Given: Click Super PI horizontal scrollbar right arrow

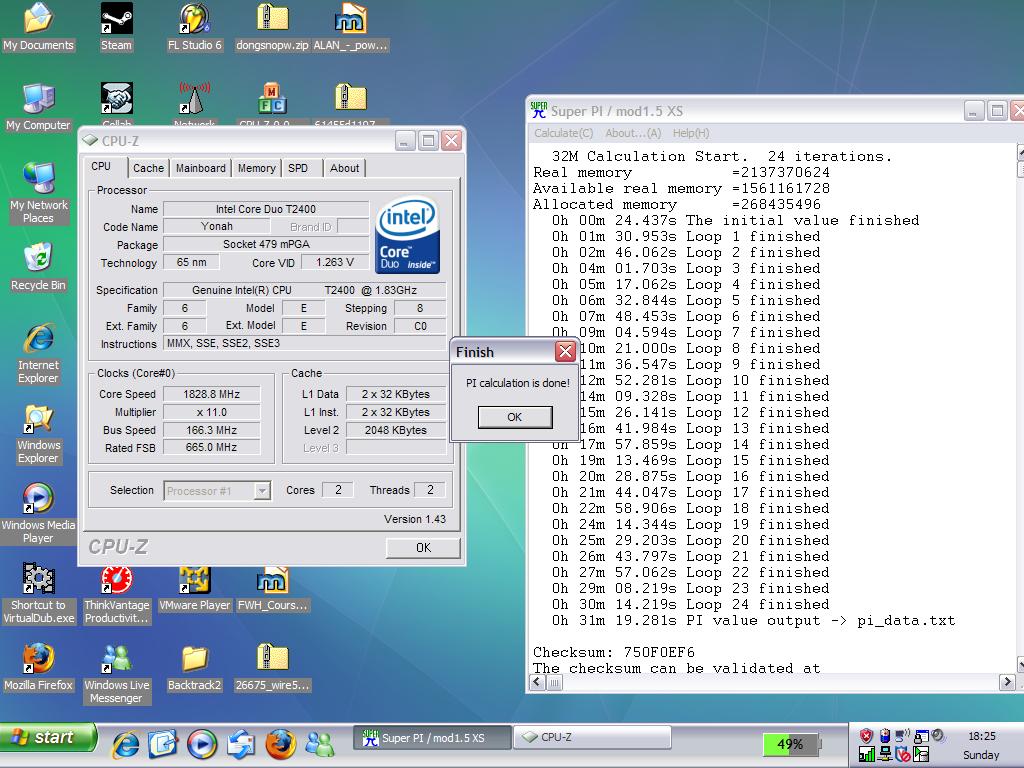Looking at the screenshot, I should click(1006, 682).
